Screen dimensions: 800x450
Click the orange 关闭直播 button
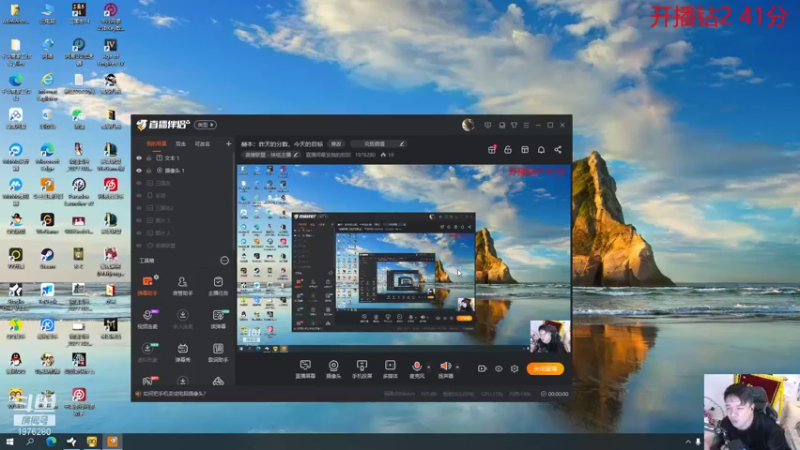point(545,368)
